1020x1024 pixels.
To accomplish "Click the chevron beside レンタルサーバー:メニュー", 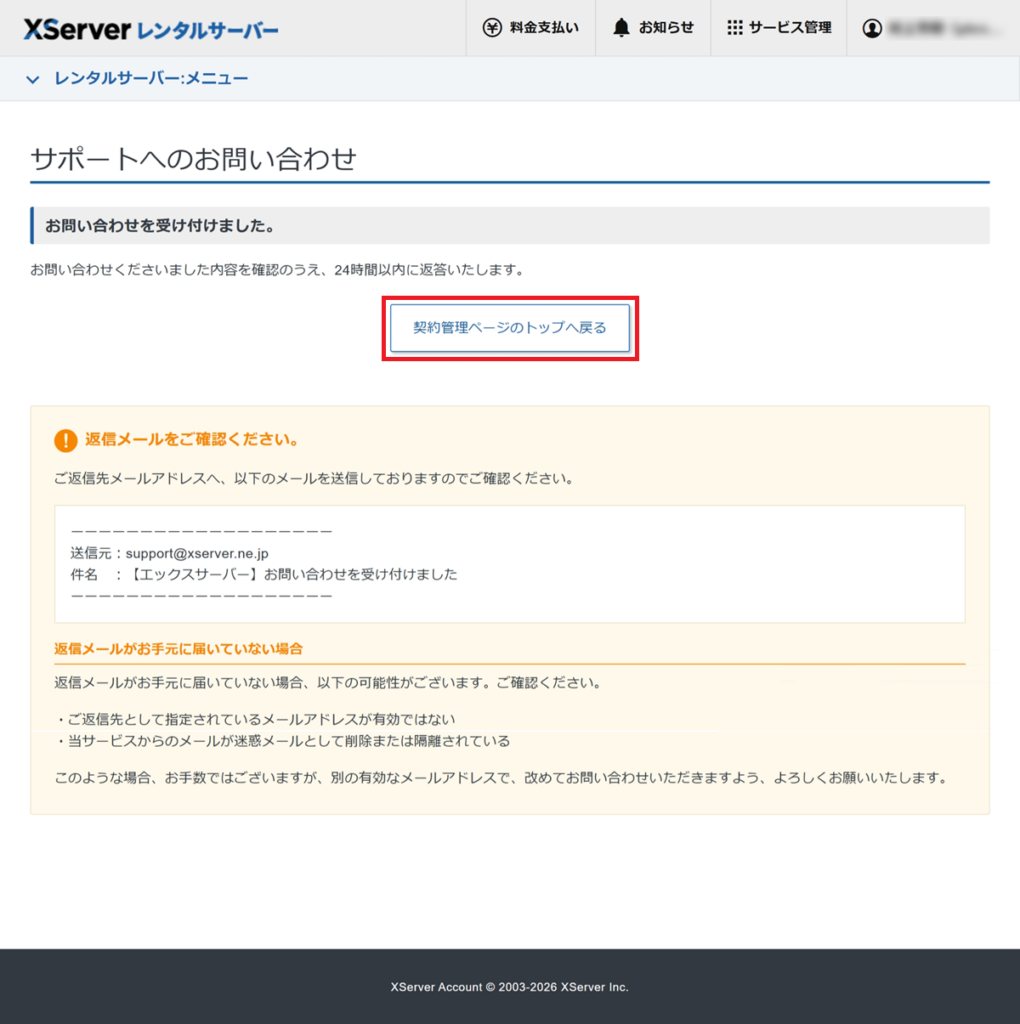I will (x=33, y=76).
